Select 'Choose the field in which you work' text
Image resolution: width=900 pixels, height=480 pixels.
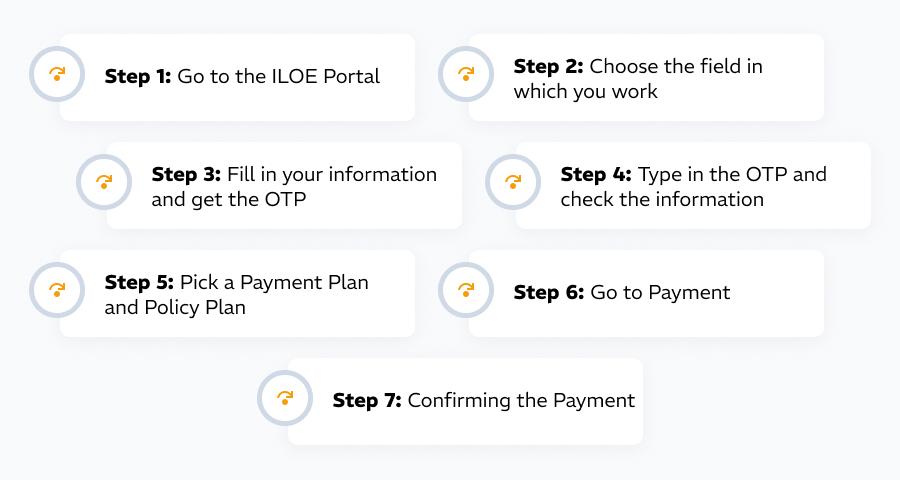(x=637, y=79)
